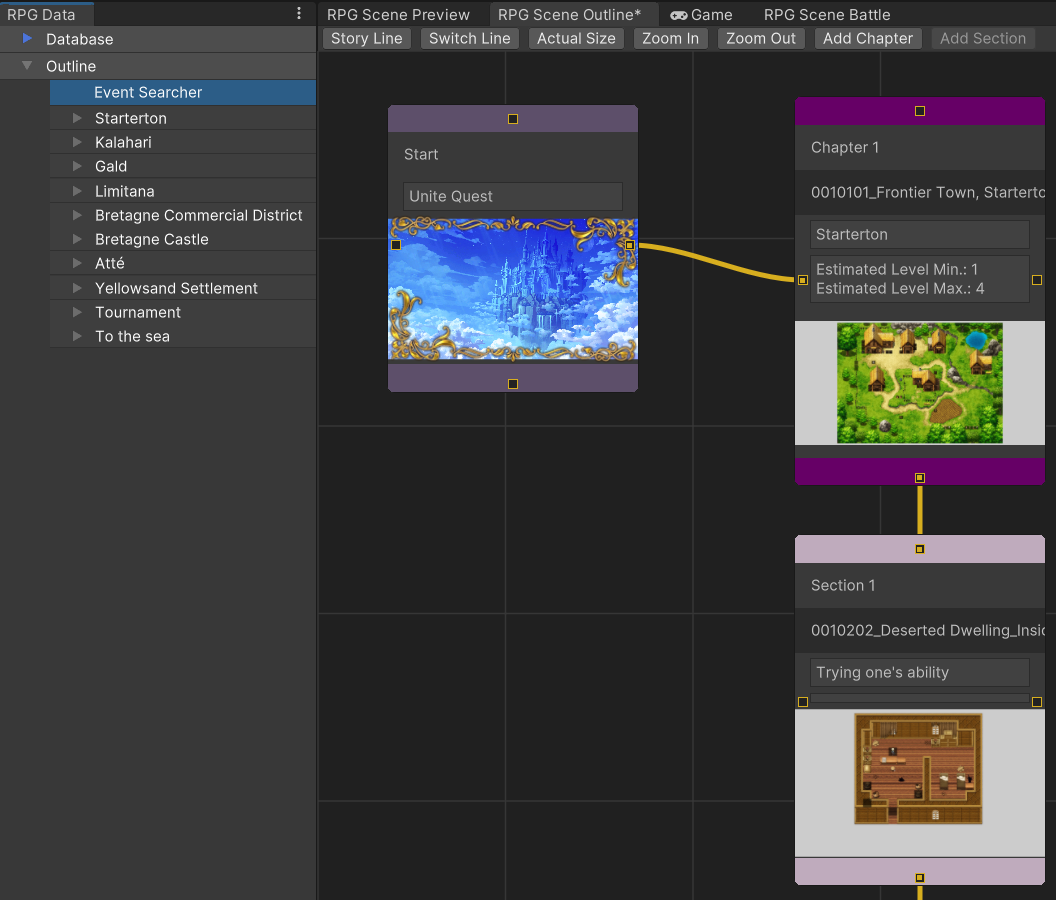Expand the Gald tree entry

point(77,166)
